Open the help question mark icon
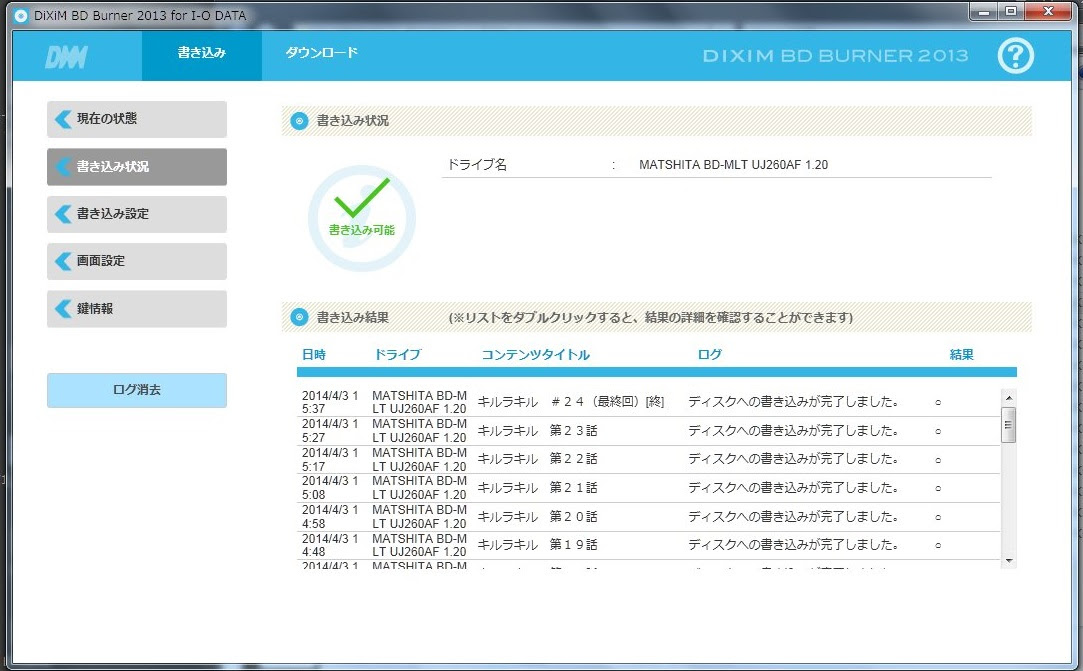Image resolution: width=1083 pixels, height=671 pixels. [1015, 56]
